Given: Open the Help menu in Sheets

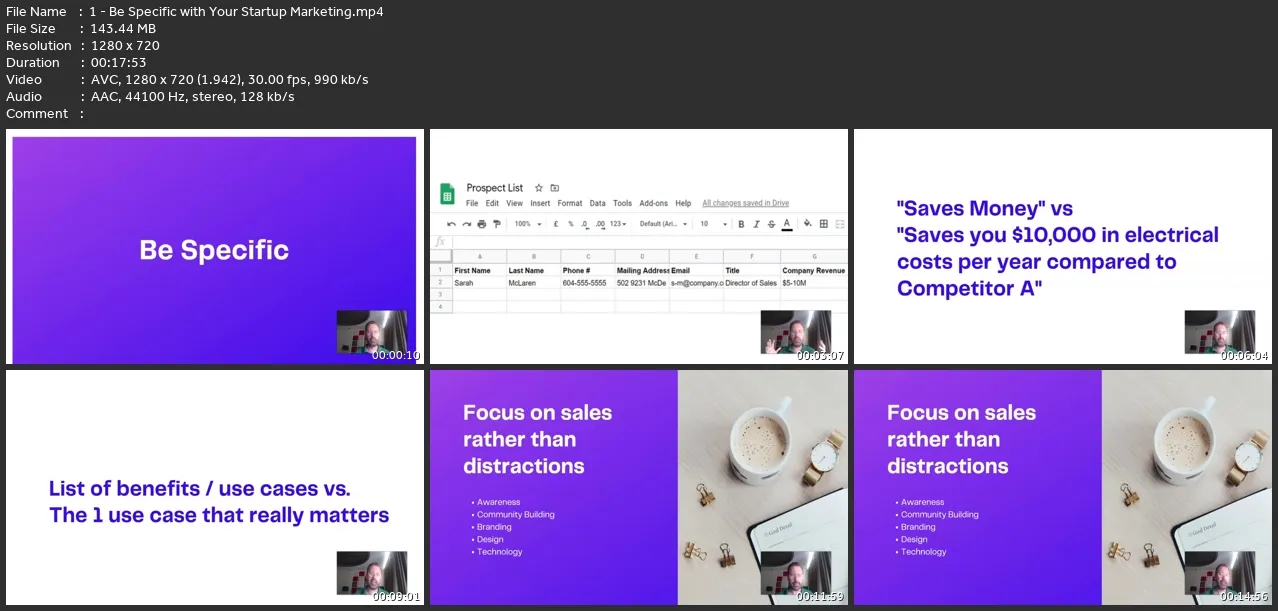Looking at the screenshot, I should [x=683, y=203].
